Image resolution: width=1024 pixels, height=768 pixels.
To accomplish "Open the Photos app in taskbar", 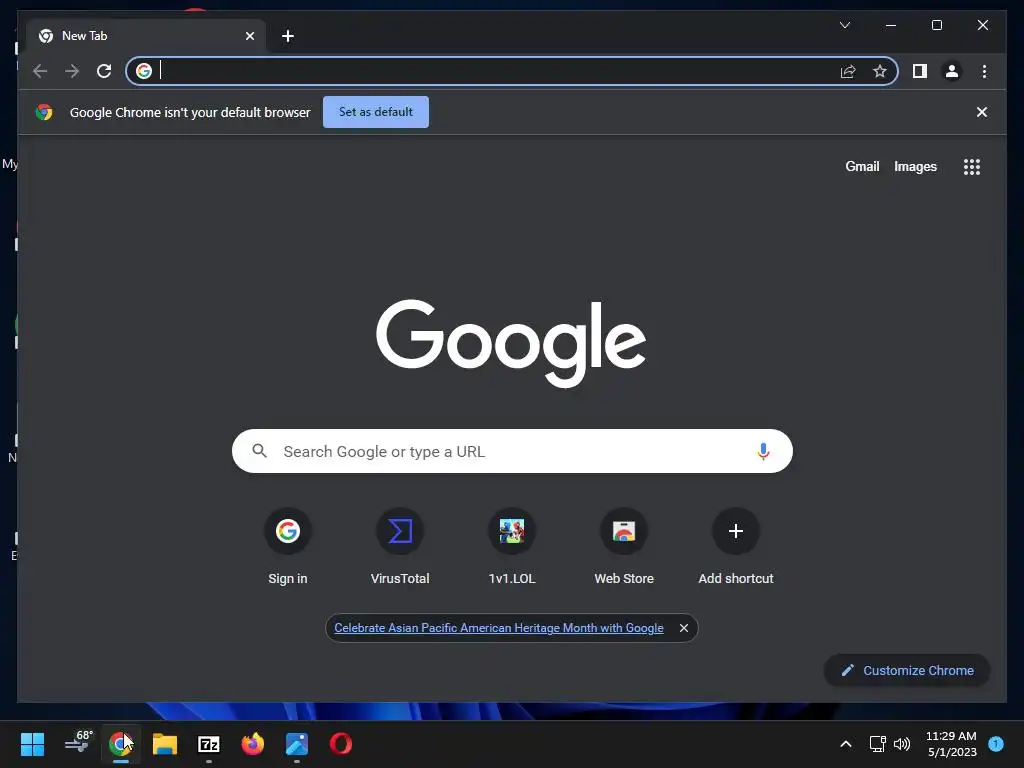I will (x=296, y=744).
